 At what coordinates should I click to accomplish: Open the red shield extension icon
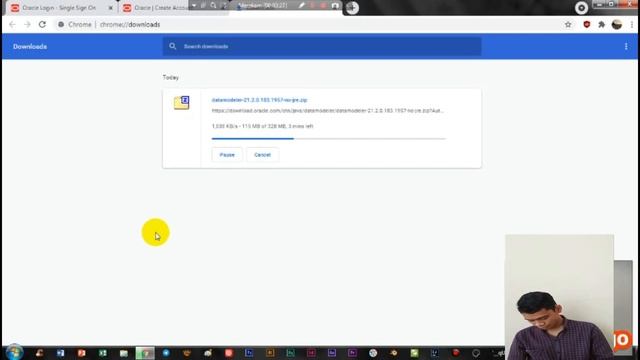[x=587, y=24]
